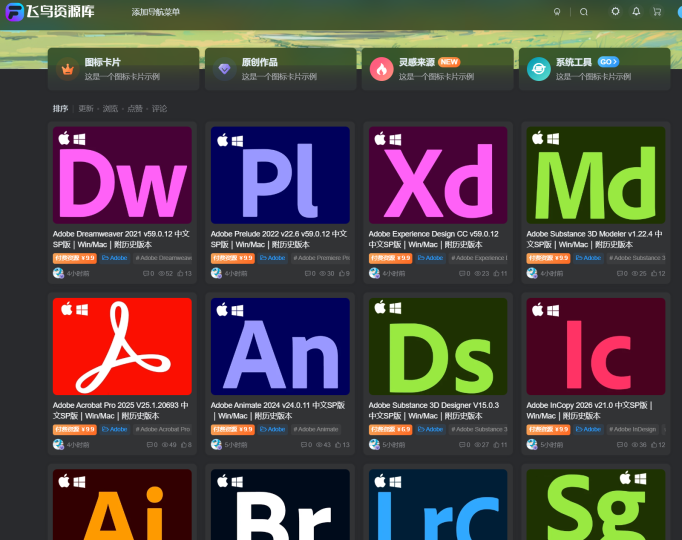Open the Adobe Dreamweaver 2021 title link
This screenshot has height=540, width=682.
[x=121, y=238]
